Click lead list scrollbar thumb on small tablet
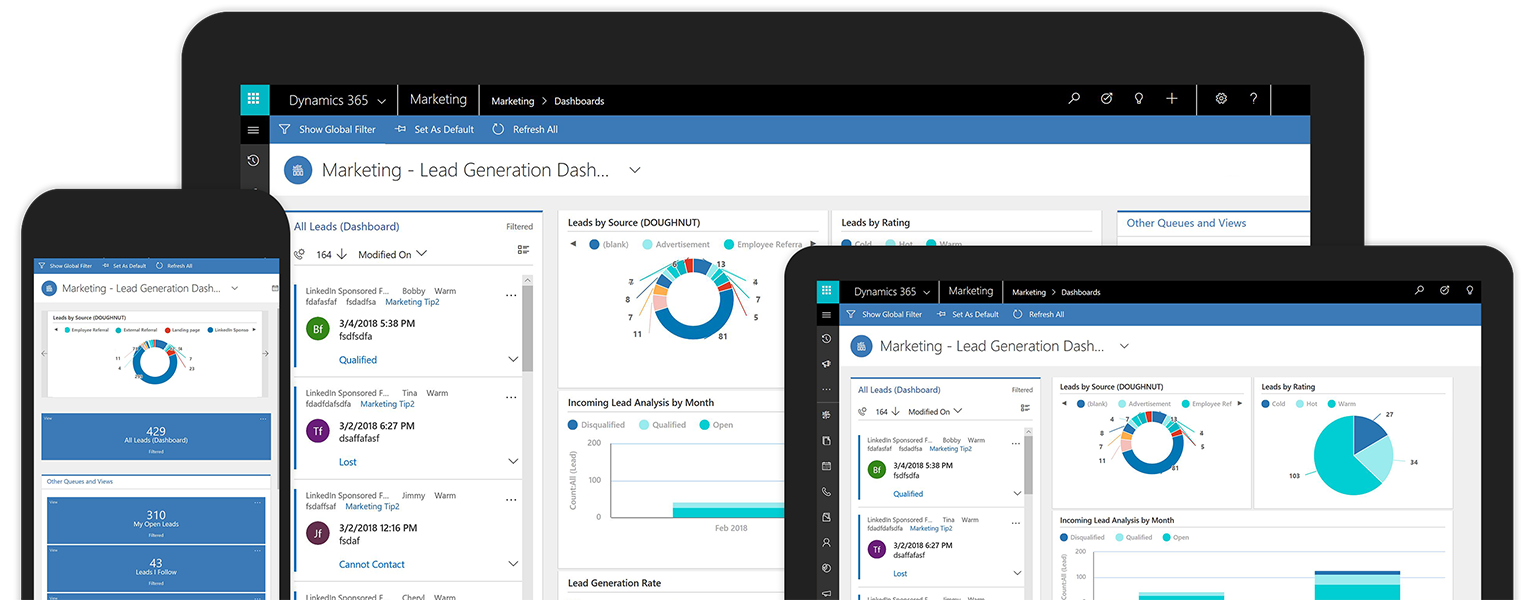Image resolution: width=1534 pixels, height=600 pixels. [1028, 464]
